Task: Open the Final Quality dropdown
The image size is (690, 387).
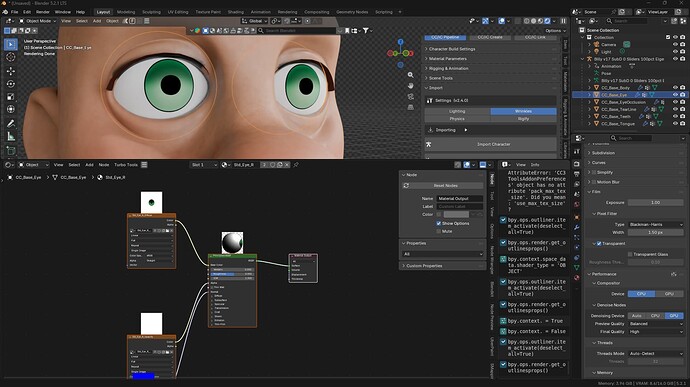Action: coord(656,332)
